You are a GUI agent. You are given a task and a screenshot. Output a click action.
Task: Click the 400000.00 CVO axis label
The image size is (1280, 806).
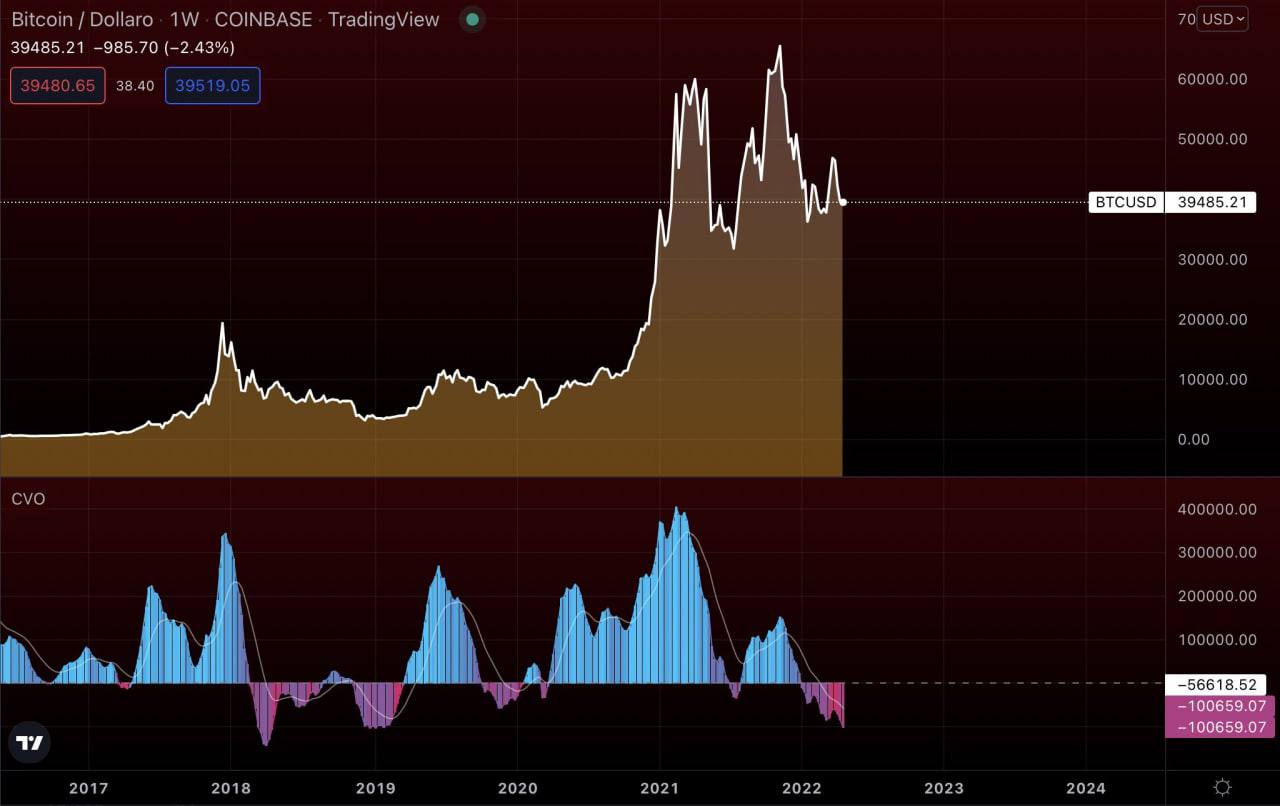pos(1216,509)
